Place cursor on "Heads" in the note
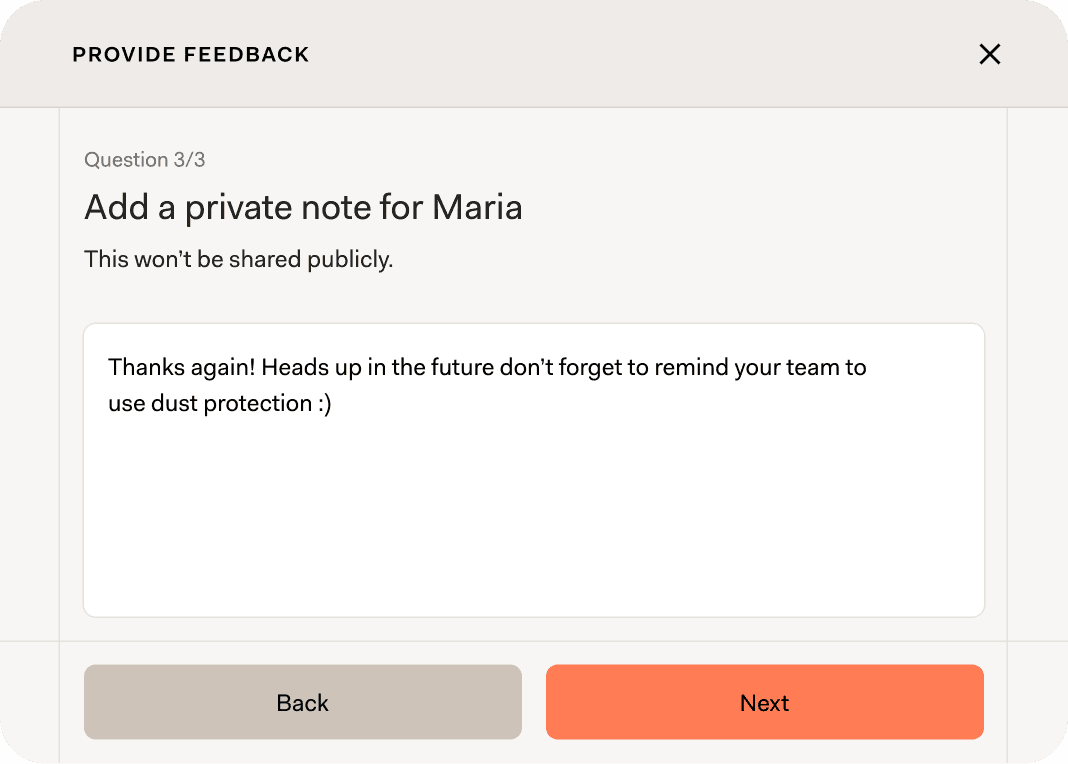This screenshot has height=764, width=1068. tap(293, 367)
